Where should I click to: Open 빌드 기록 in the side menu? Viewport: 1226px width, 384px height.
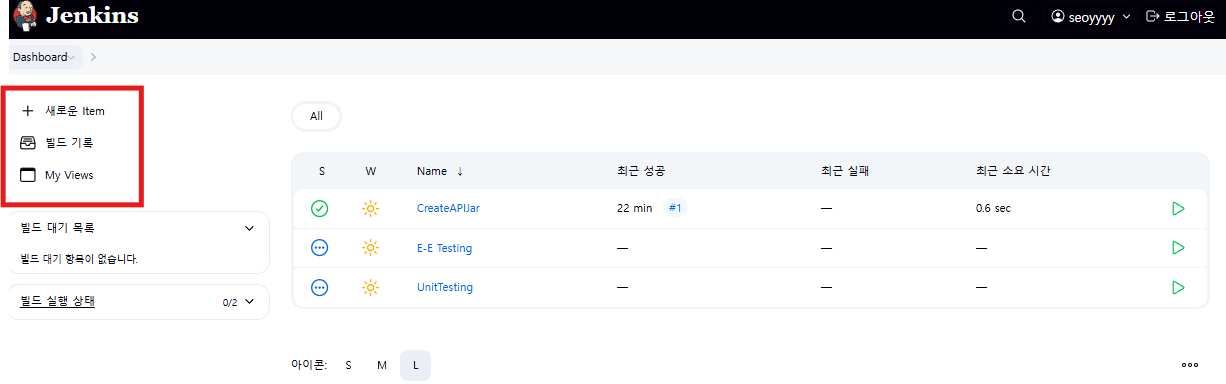[x=69, y=143]
